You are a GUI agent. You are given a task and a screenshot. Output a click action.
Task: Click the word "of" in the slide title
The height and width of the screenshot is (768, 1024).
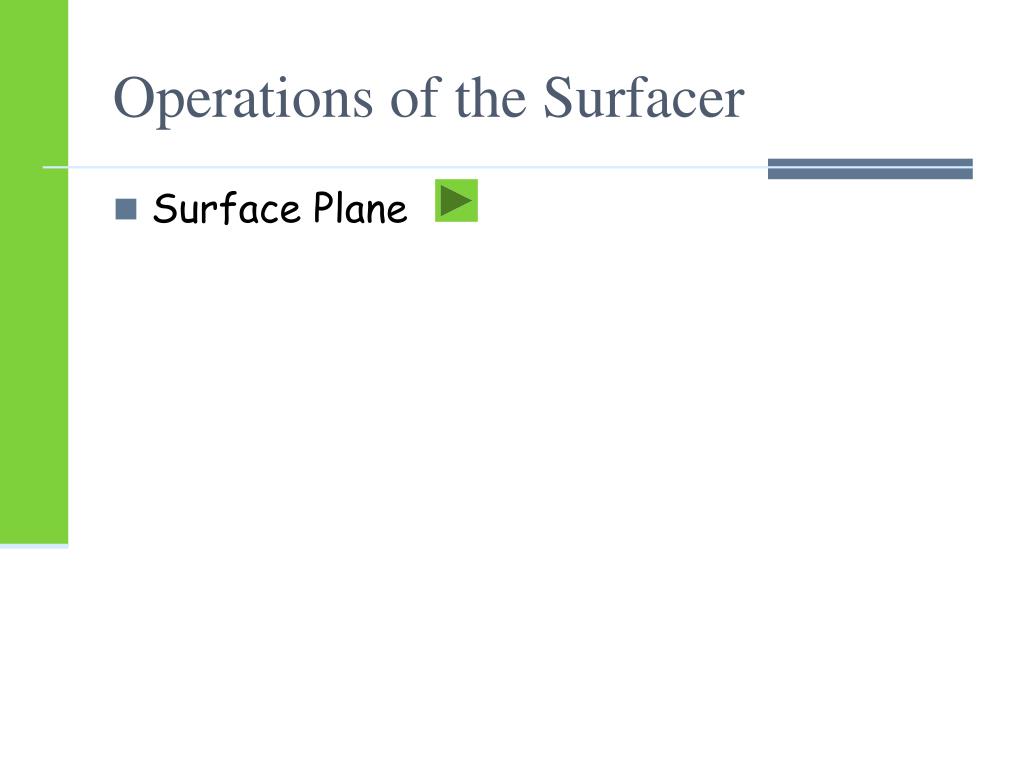tap(415, 98)
